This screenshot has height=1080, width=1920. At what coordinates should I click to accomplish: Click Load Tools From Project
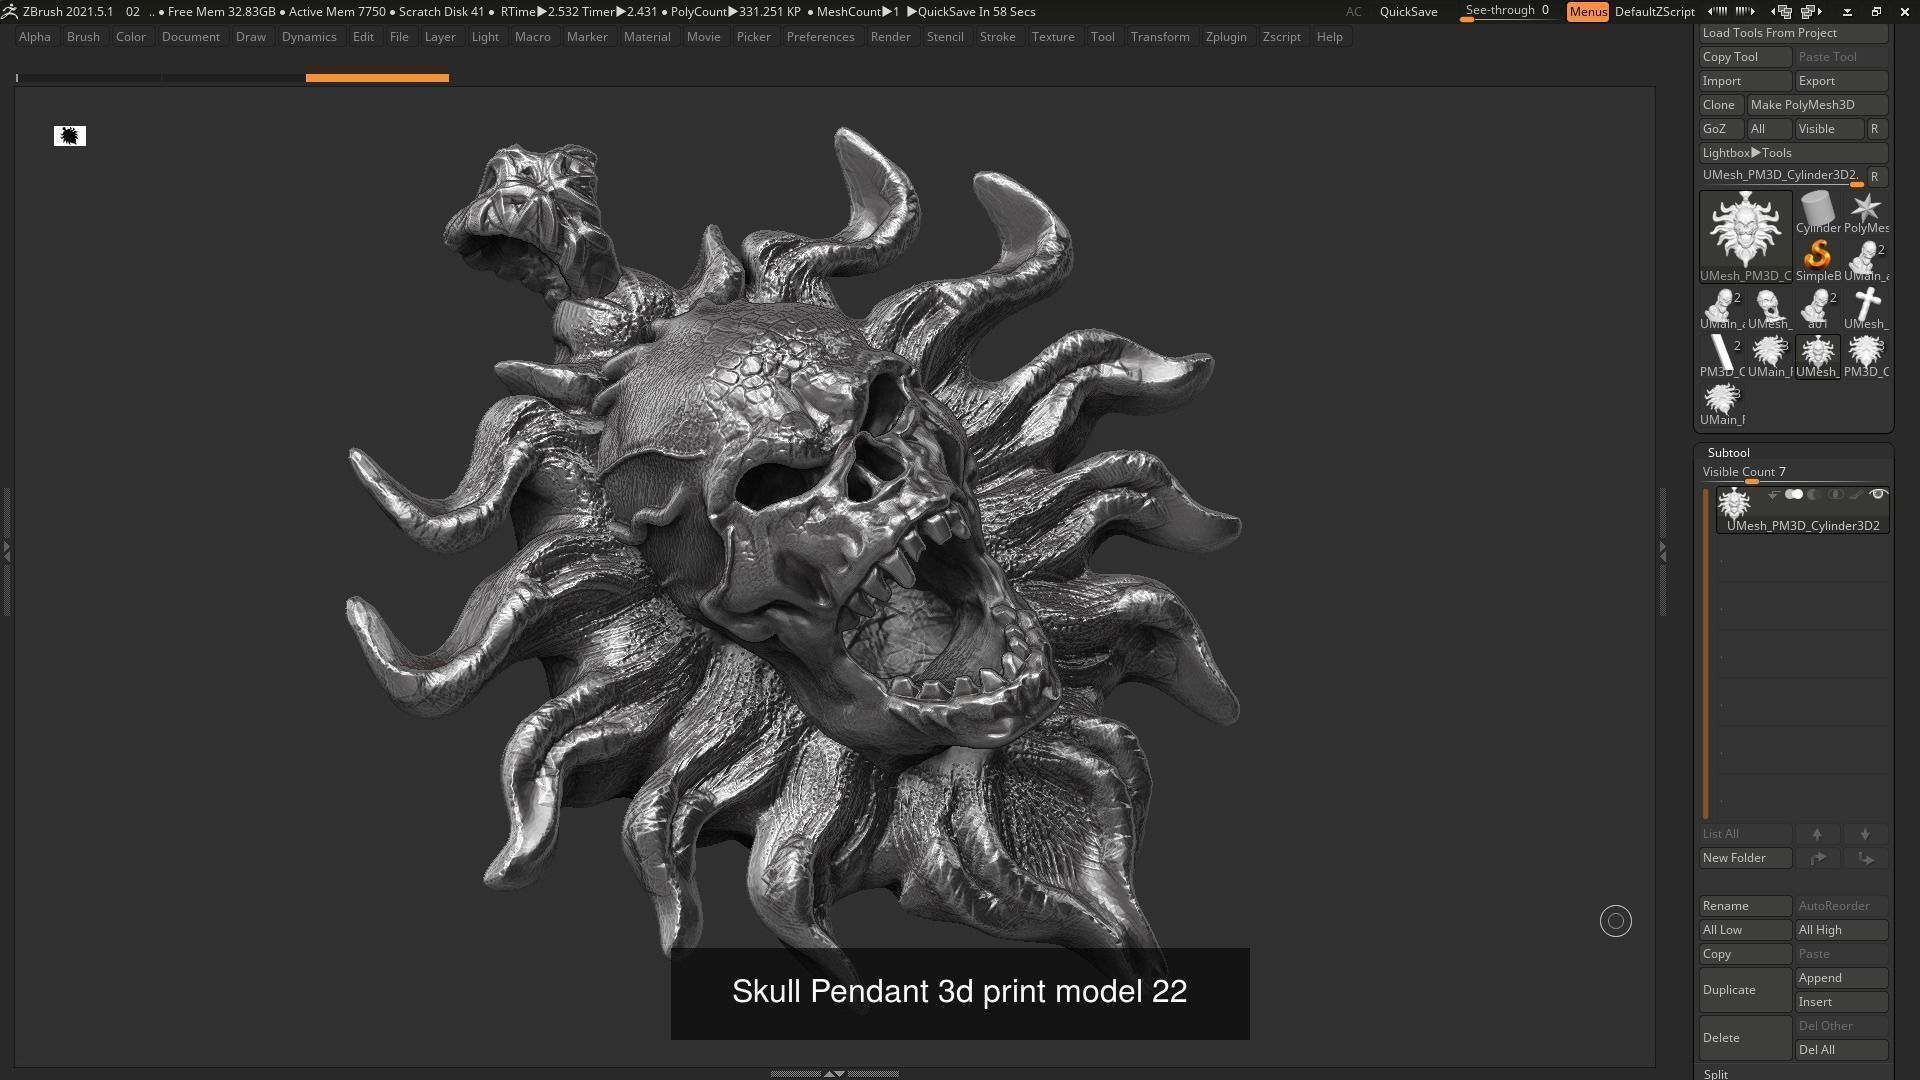pos(1793,33)
